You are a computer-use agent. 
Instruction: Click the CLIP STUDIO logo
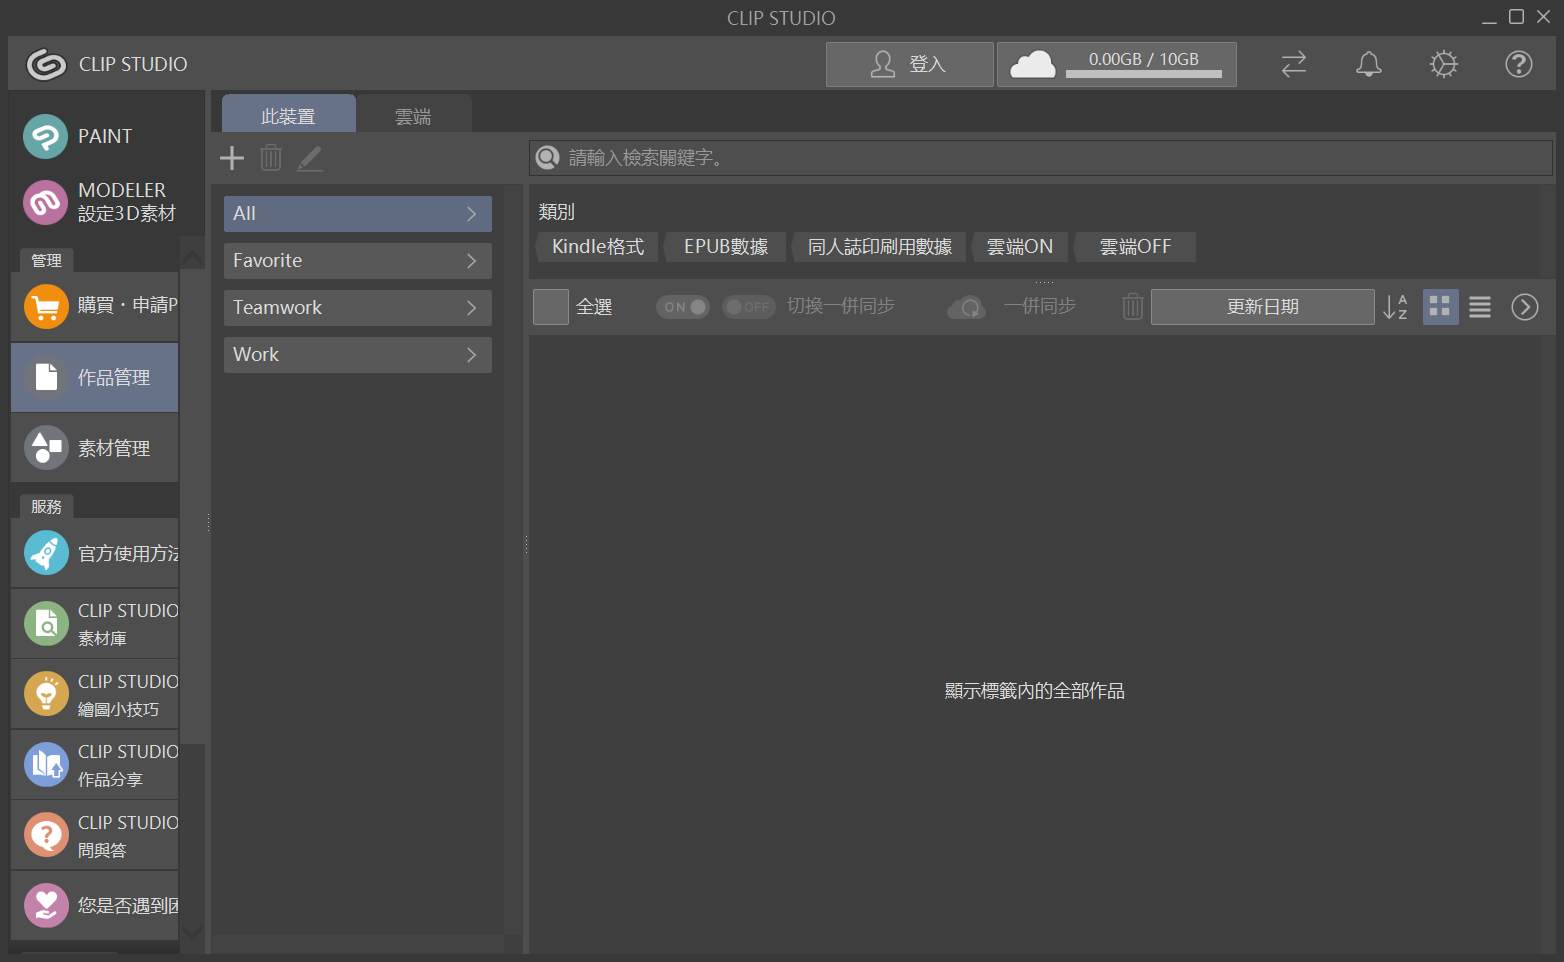46,64
